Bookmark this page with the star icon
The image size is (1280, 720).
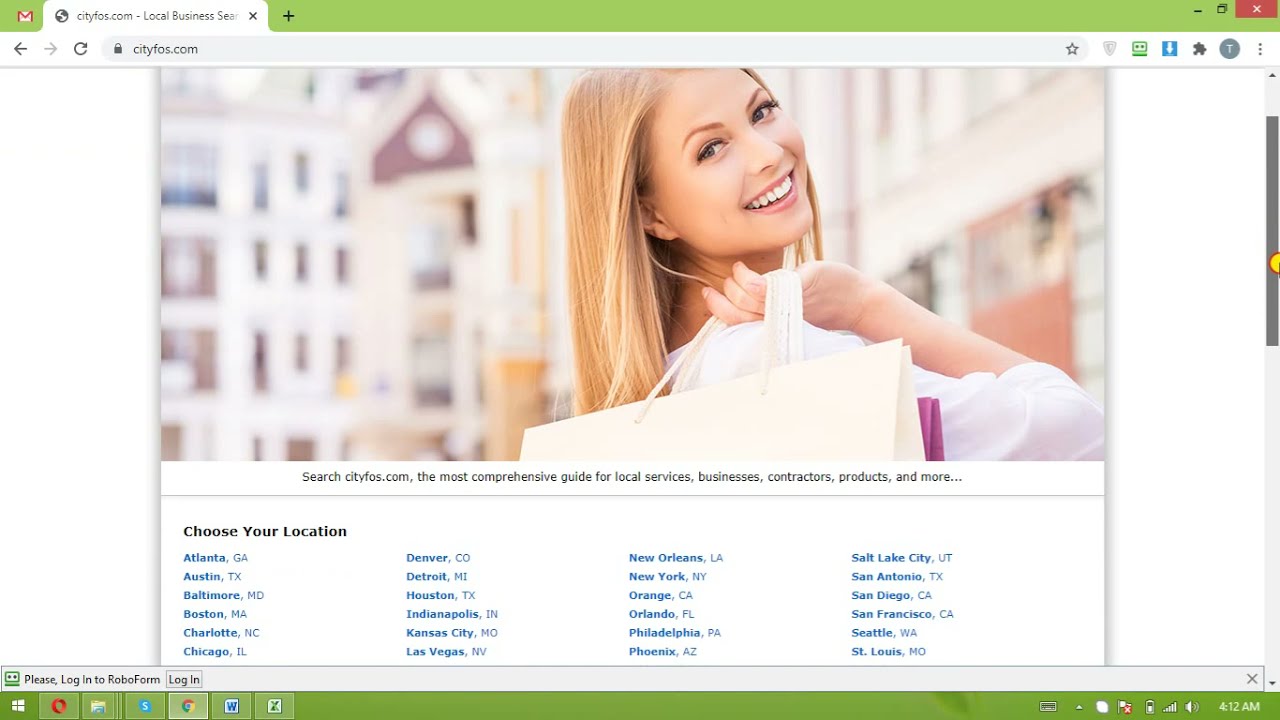tap(1072, 48)
